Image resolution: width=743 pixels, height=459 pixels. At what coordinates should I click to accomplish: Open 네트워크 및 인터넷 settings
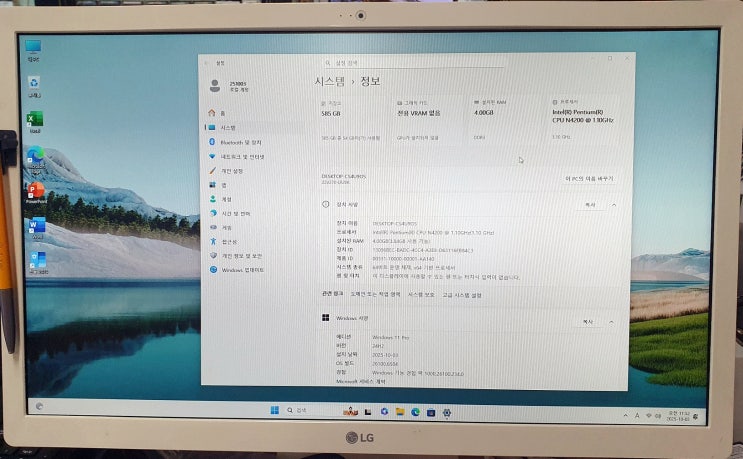pyautogui.click(x=236, y=156)
